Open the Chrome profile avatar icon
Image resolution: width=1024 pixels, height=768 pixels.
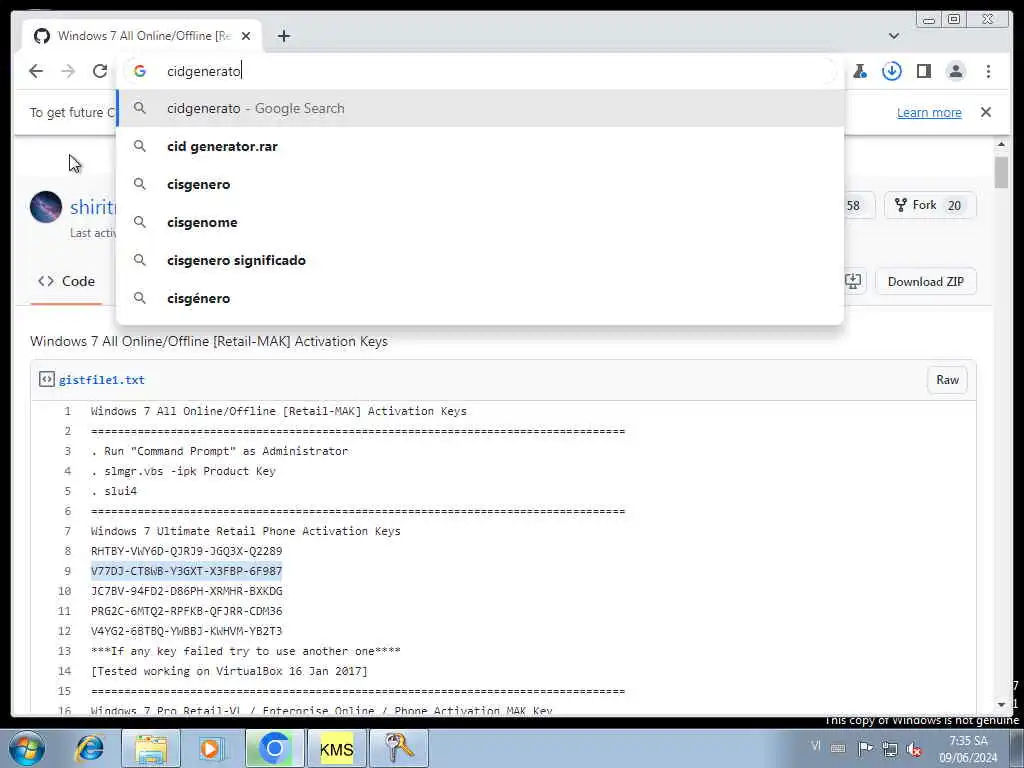955,71
